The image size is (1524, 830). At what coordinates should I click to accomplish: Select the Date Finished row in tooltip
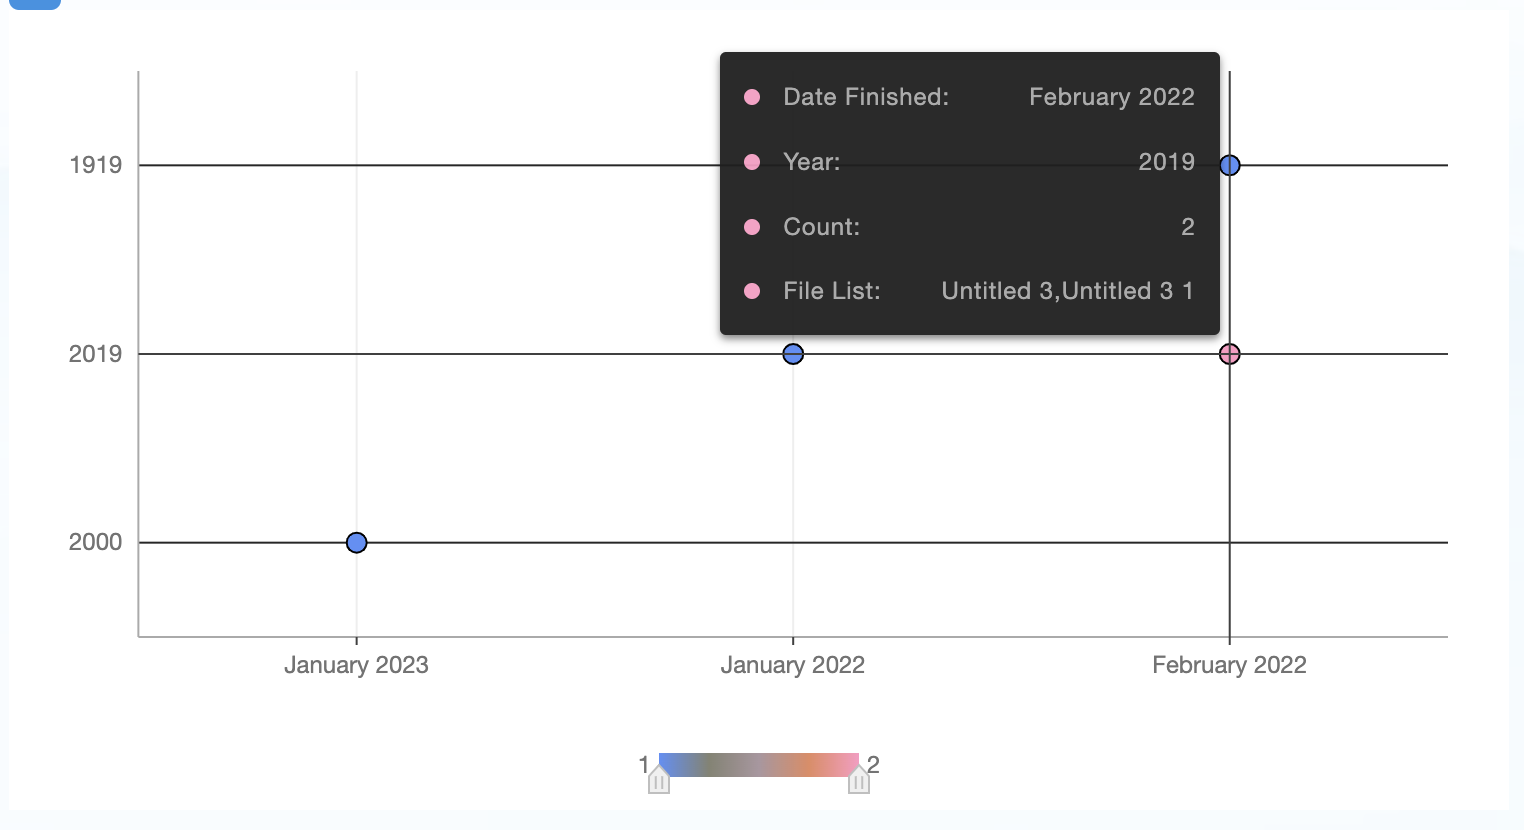[x=970, y=96]
